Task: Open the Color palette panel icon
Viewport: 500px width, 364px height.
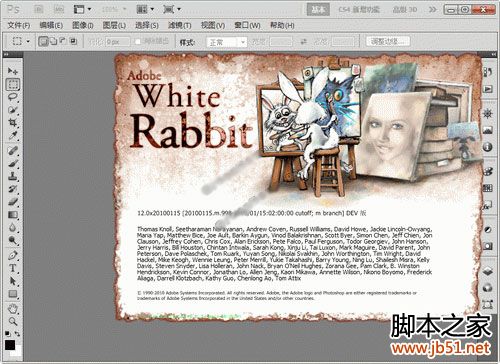Action: (x=487, y=171)
